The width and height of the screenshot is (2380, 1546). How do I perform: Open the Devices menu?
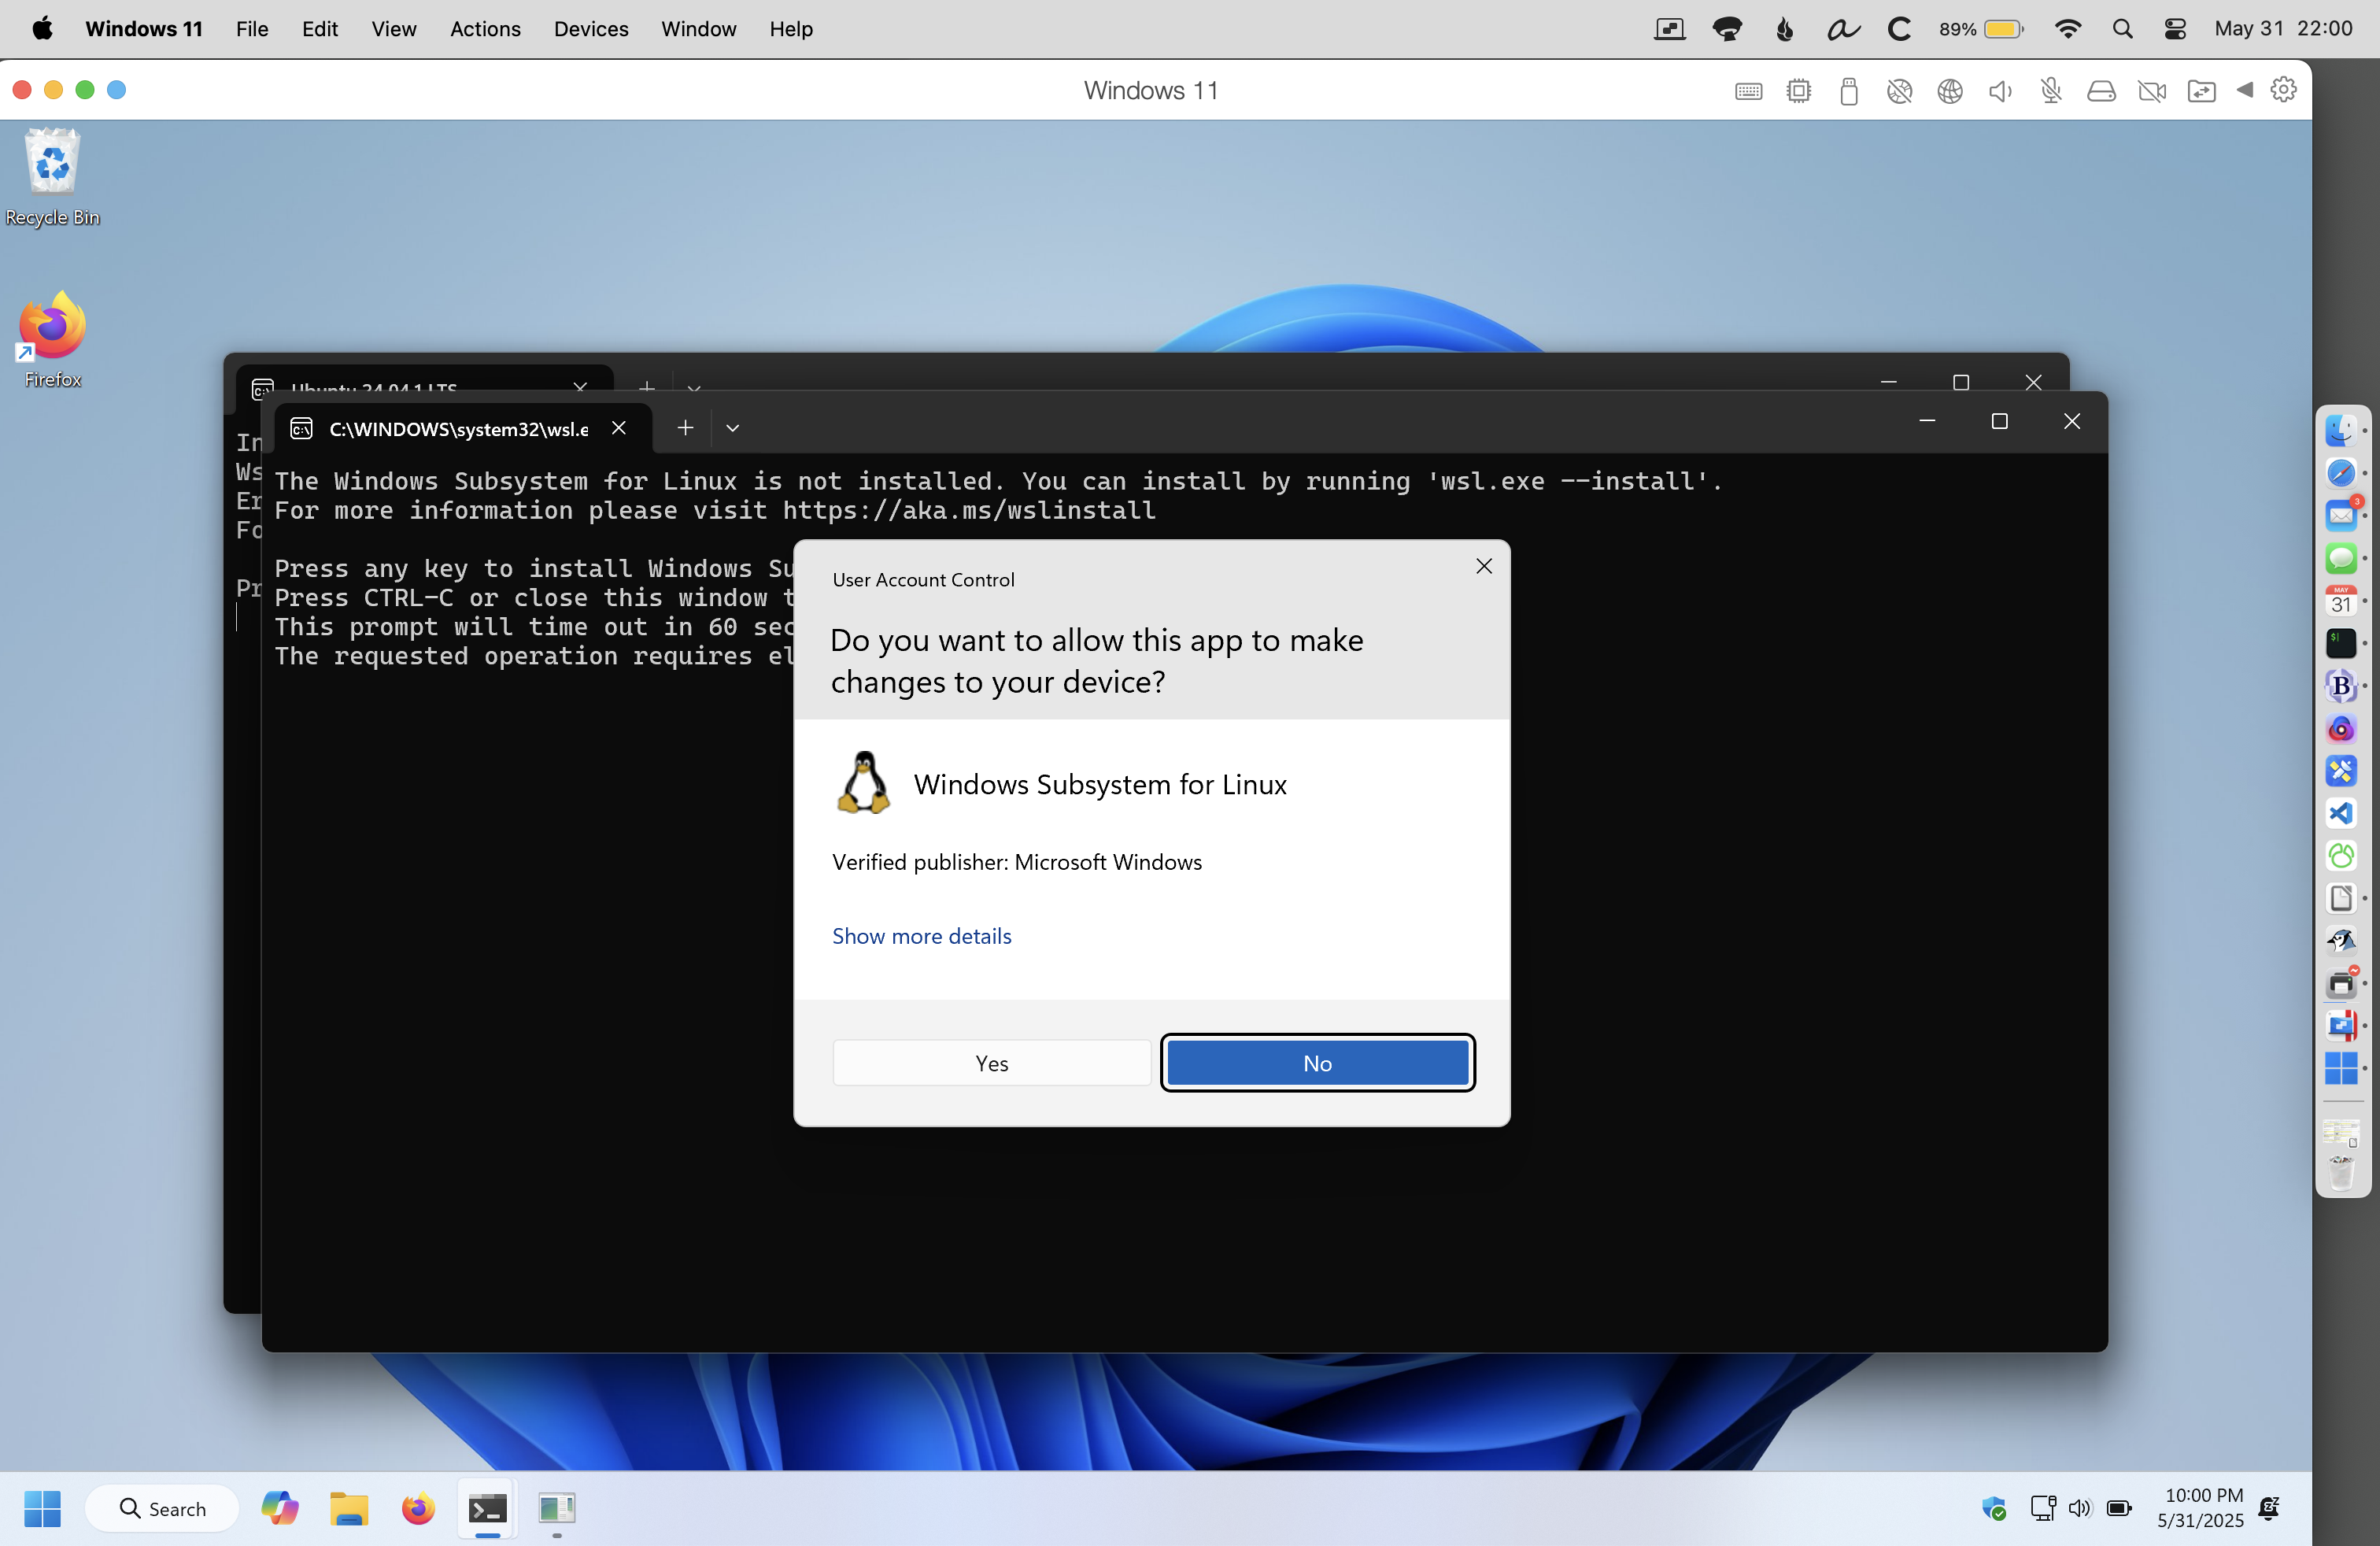tap(590, 29)
